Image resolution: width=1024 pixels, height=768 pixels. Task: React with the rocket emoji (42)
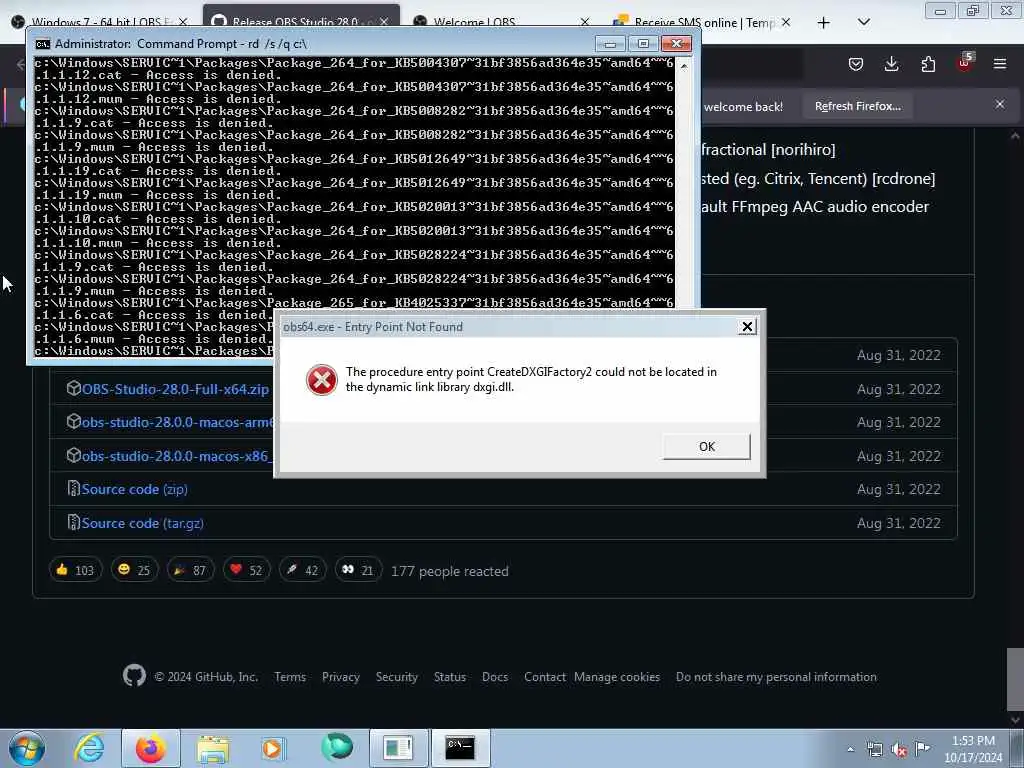pos(302,570)
